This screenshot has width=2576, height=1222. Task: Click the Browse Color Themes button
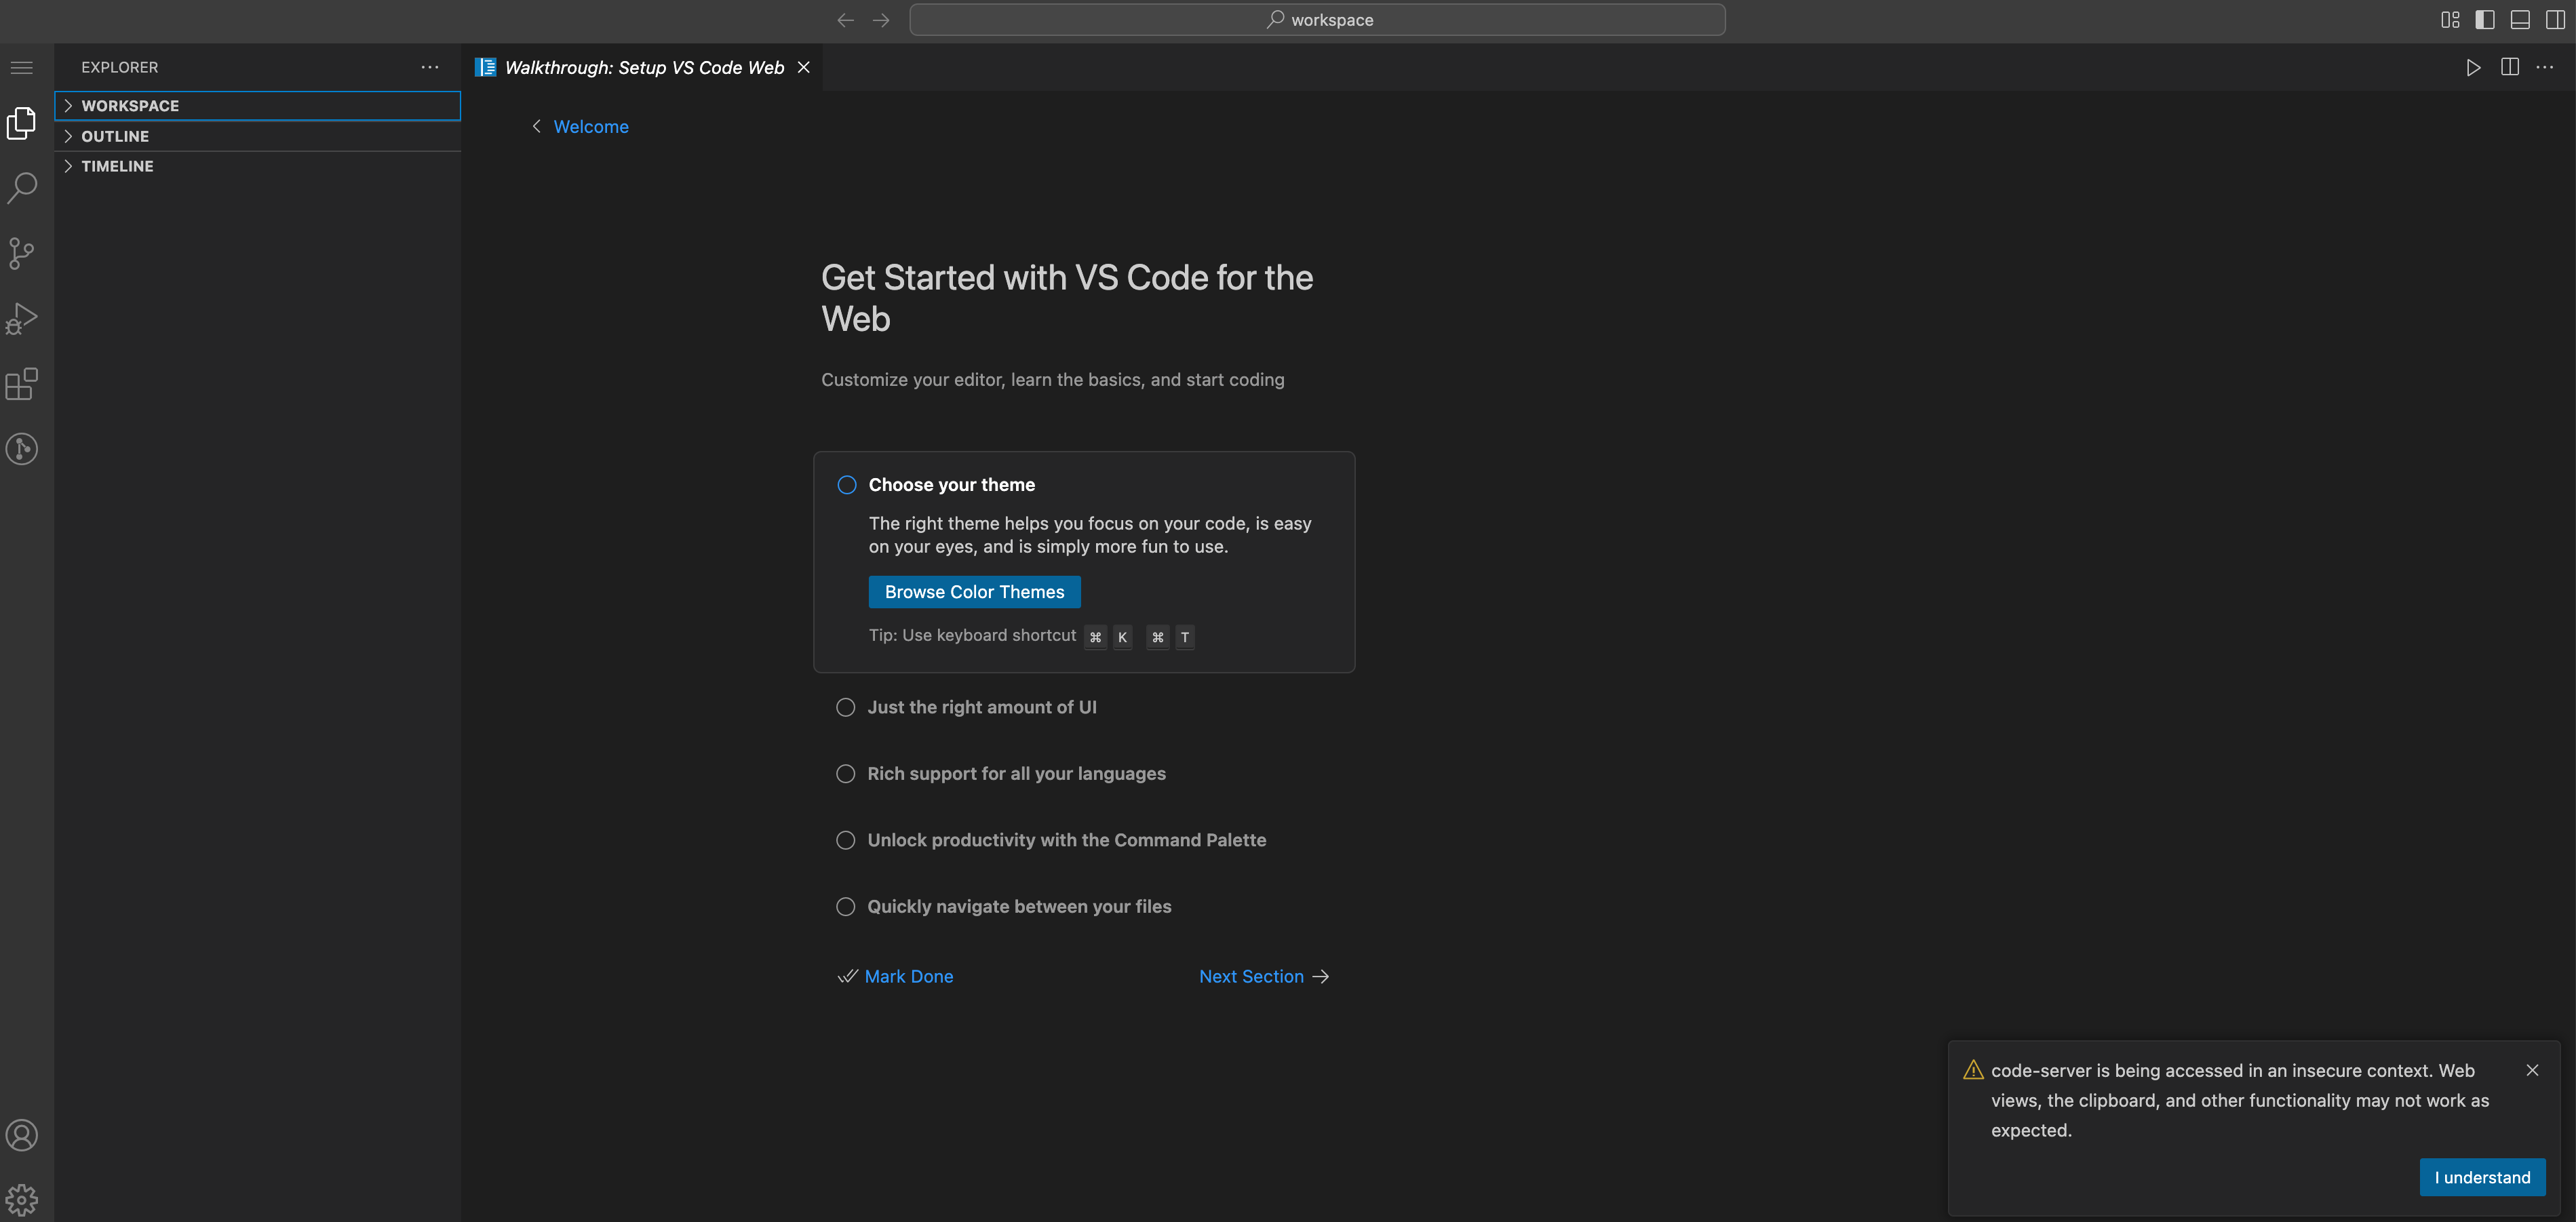point(974,592)
